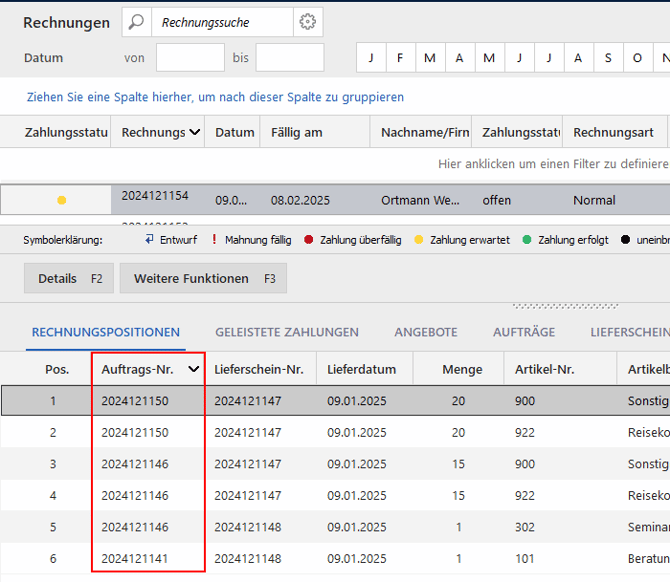Select Auftrags-Nr. 2024121150 in position 2
The width and height of the screenshot is (670, 582).
click(135, 432)
